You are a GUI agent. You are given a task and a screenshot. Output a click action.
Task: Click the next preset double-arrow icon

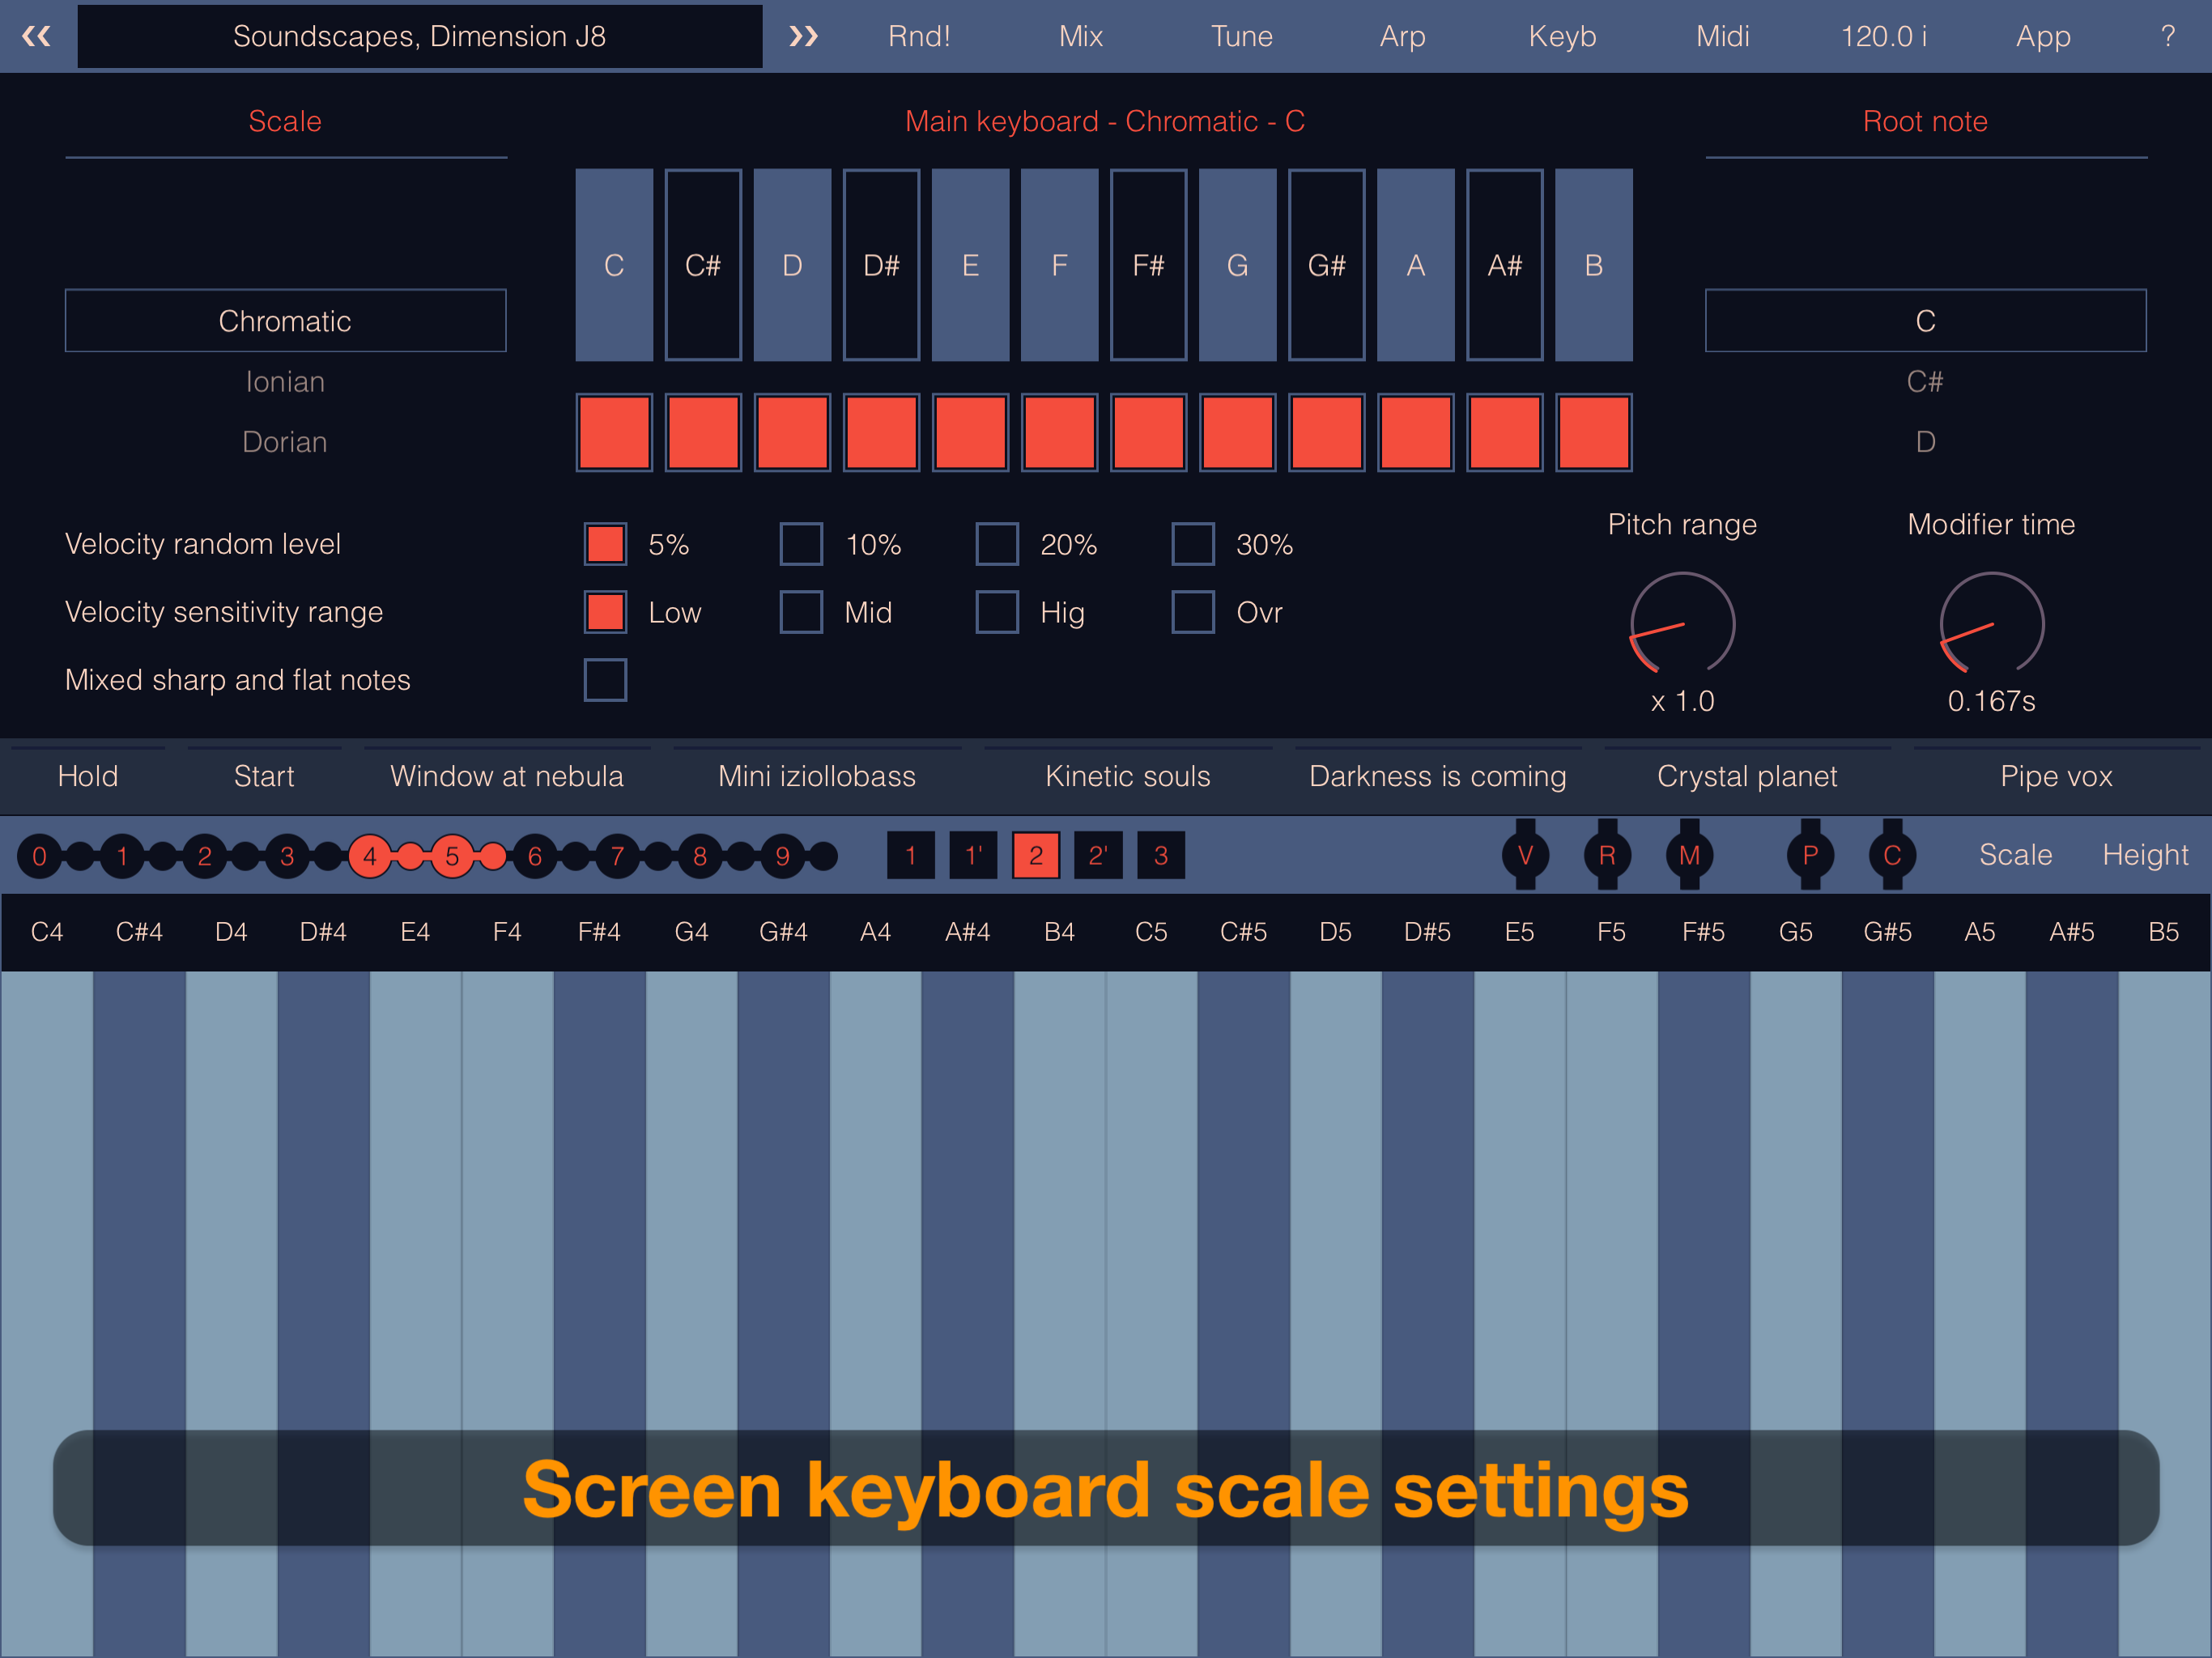click(803, 36)
